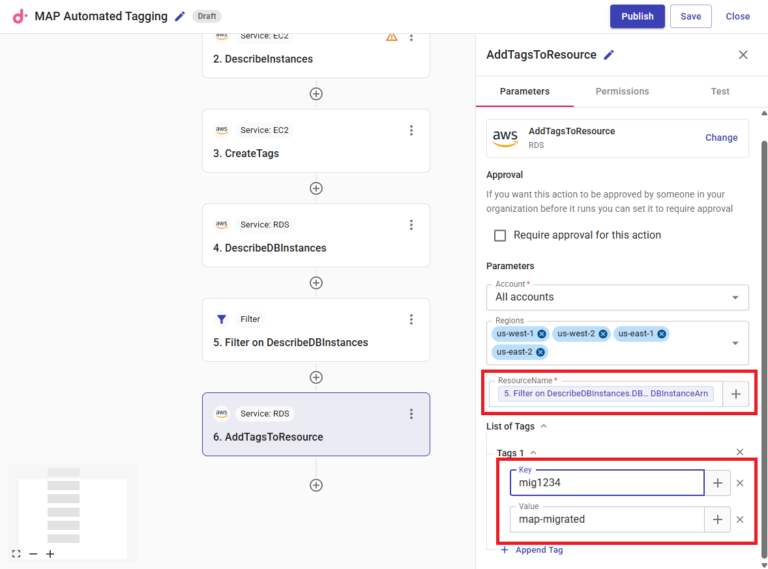Click edit pencil beside AddTagsToResource heading
The width and height of the screenshot is (768, 569).
[x=609, y=55]
